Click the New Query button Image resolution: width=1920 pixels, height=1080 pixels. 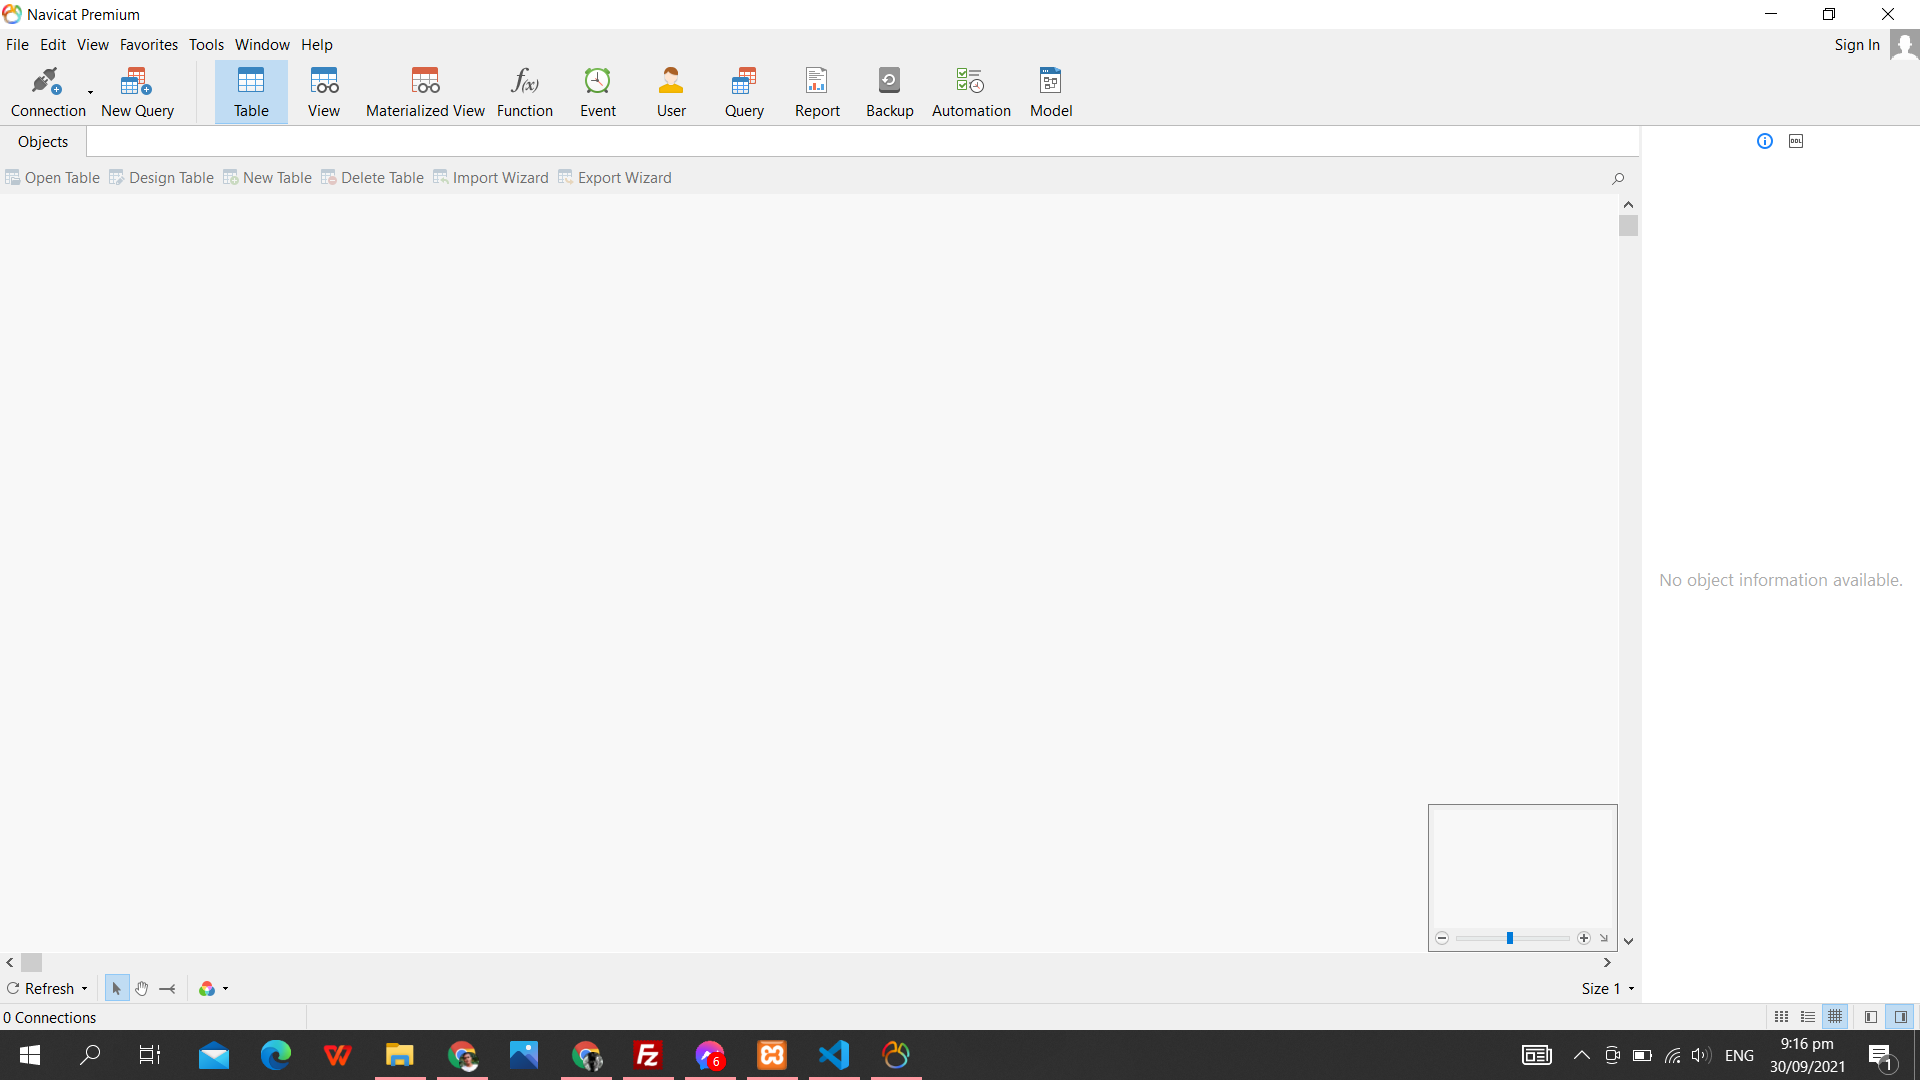(x=137, y=92)
